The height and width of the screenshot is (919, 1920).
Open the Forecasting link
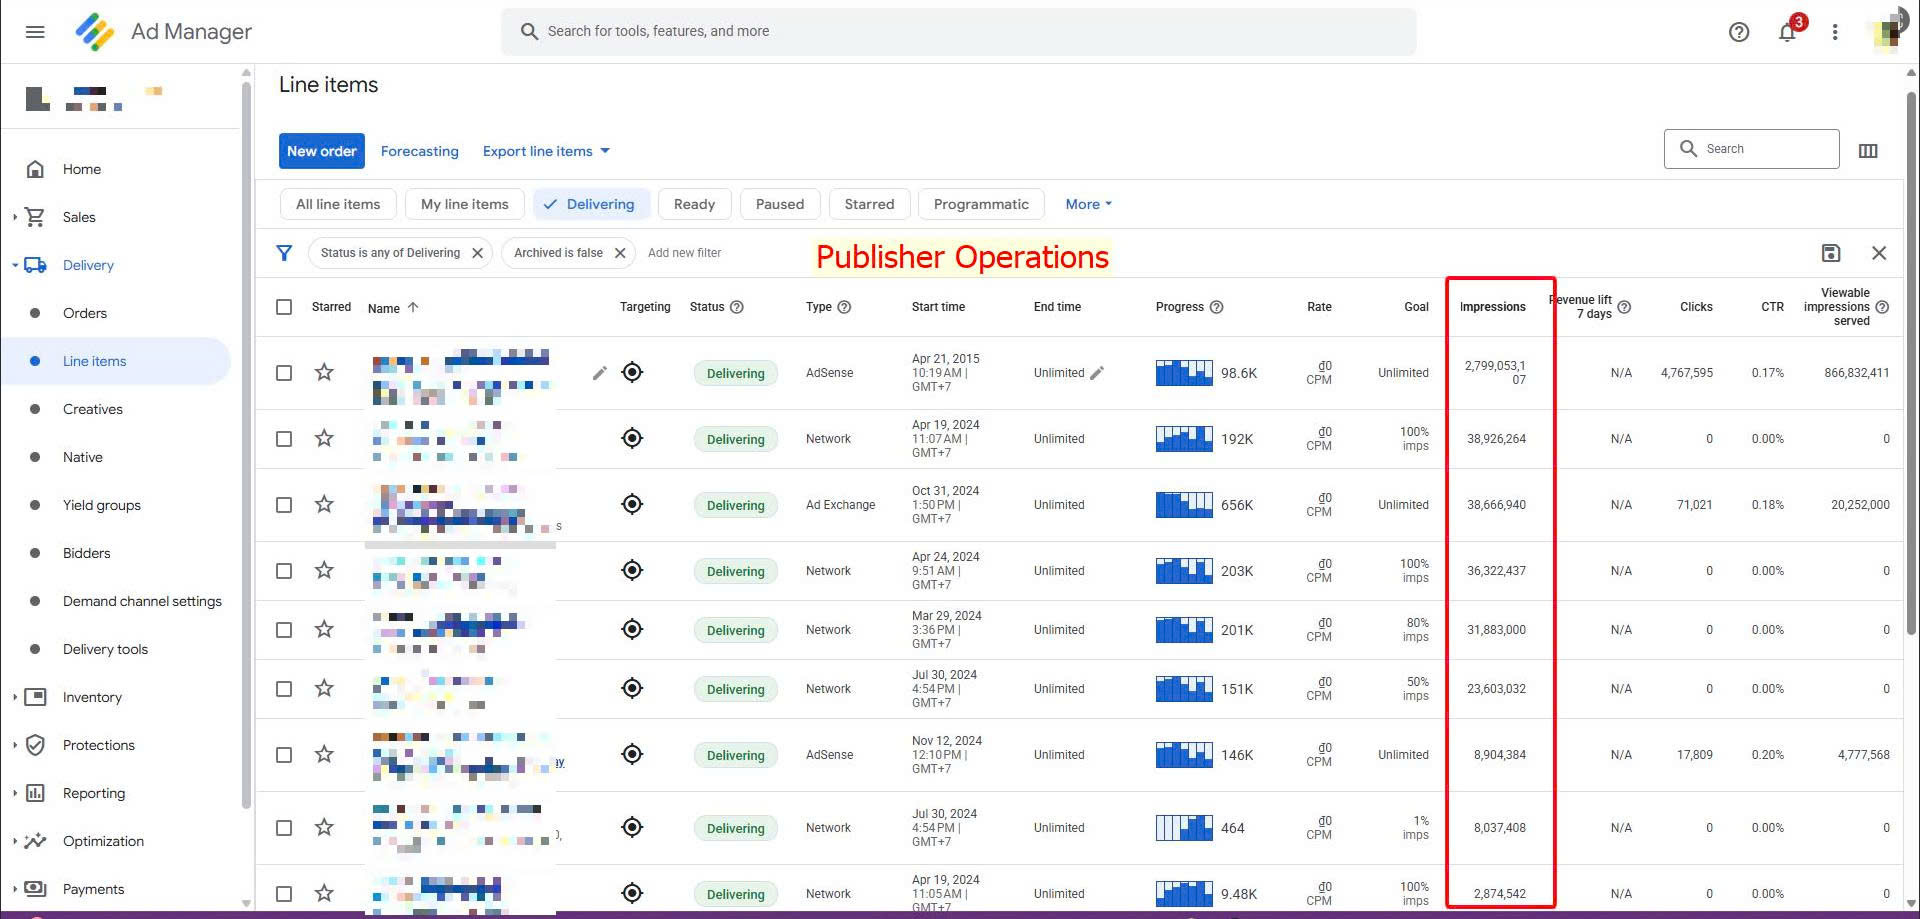point(420,151)
